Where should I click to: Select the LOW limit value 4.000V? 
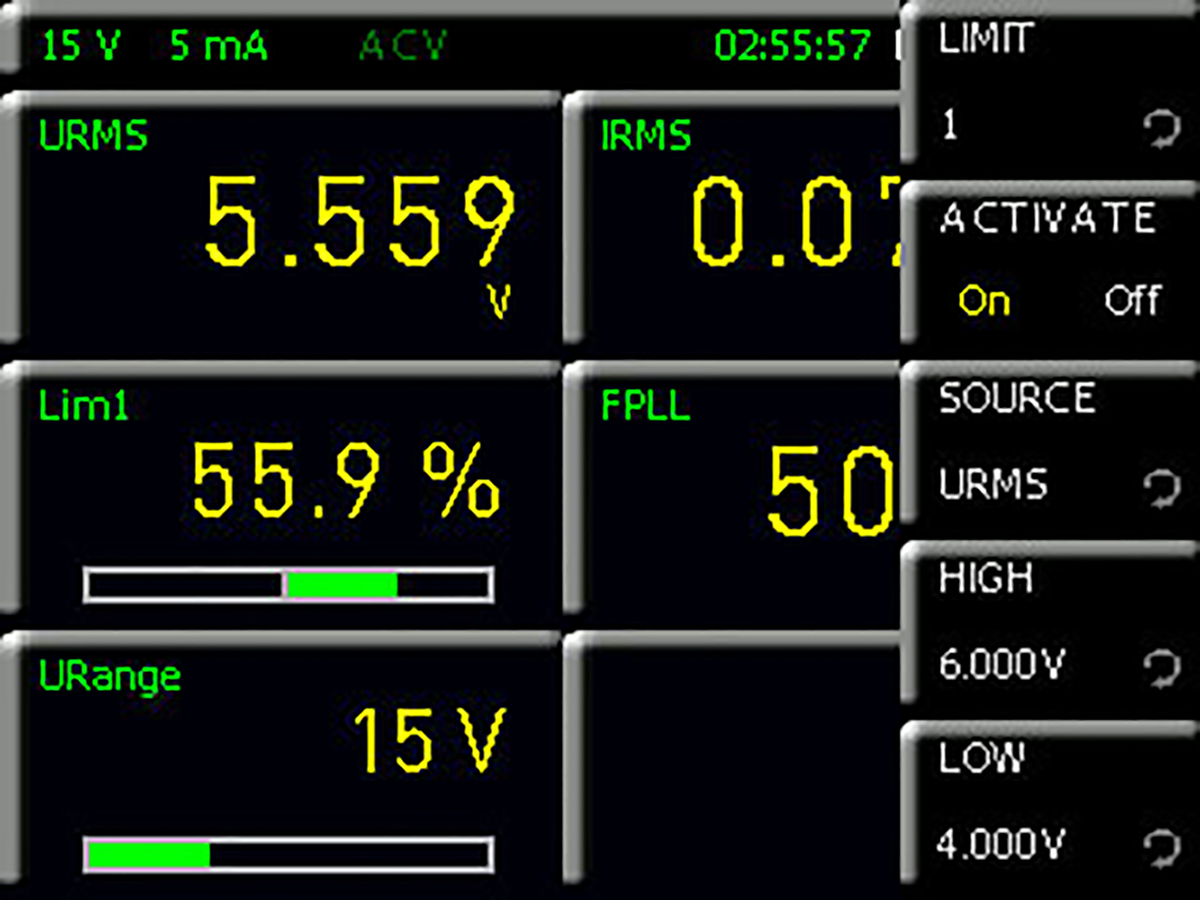(1002, 846)
